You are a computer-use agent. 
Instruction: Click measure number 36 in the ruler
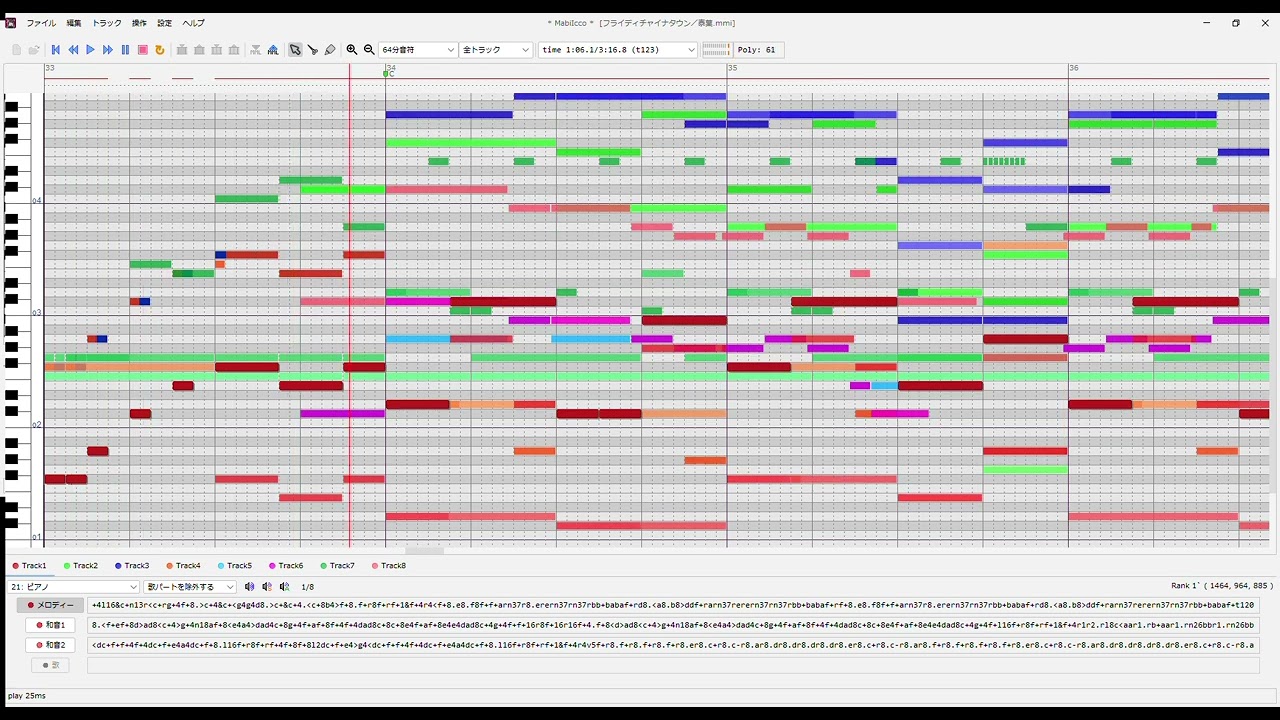click(x=1074, y=68)
